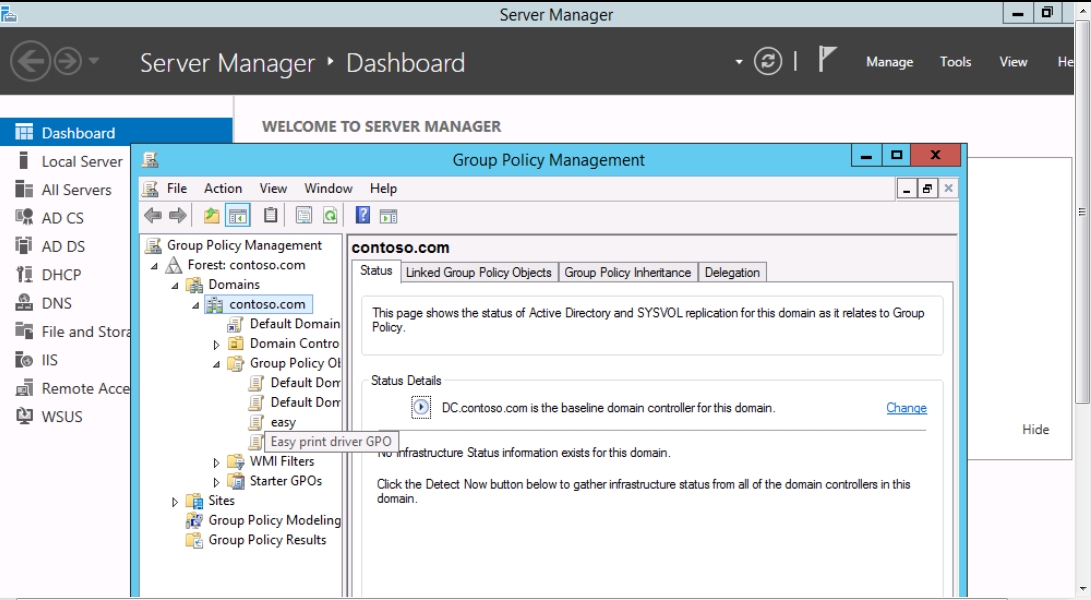Switch to the Linked Group Policy Objects tab
Screen dimensions: 1091x600
coord(479,272)
